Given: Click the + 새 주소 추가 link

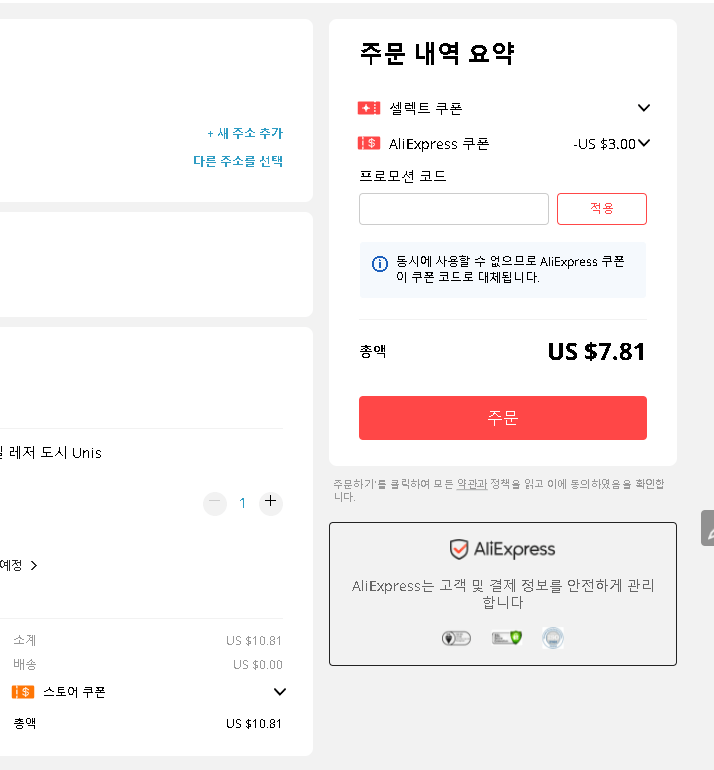Looking at the screenshot, I should click(245, 133).
